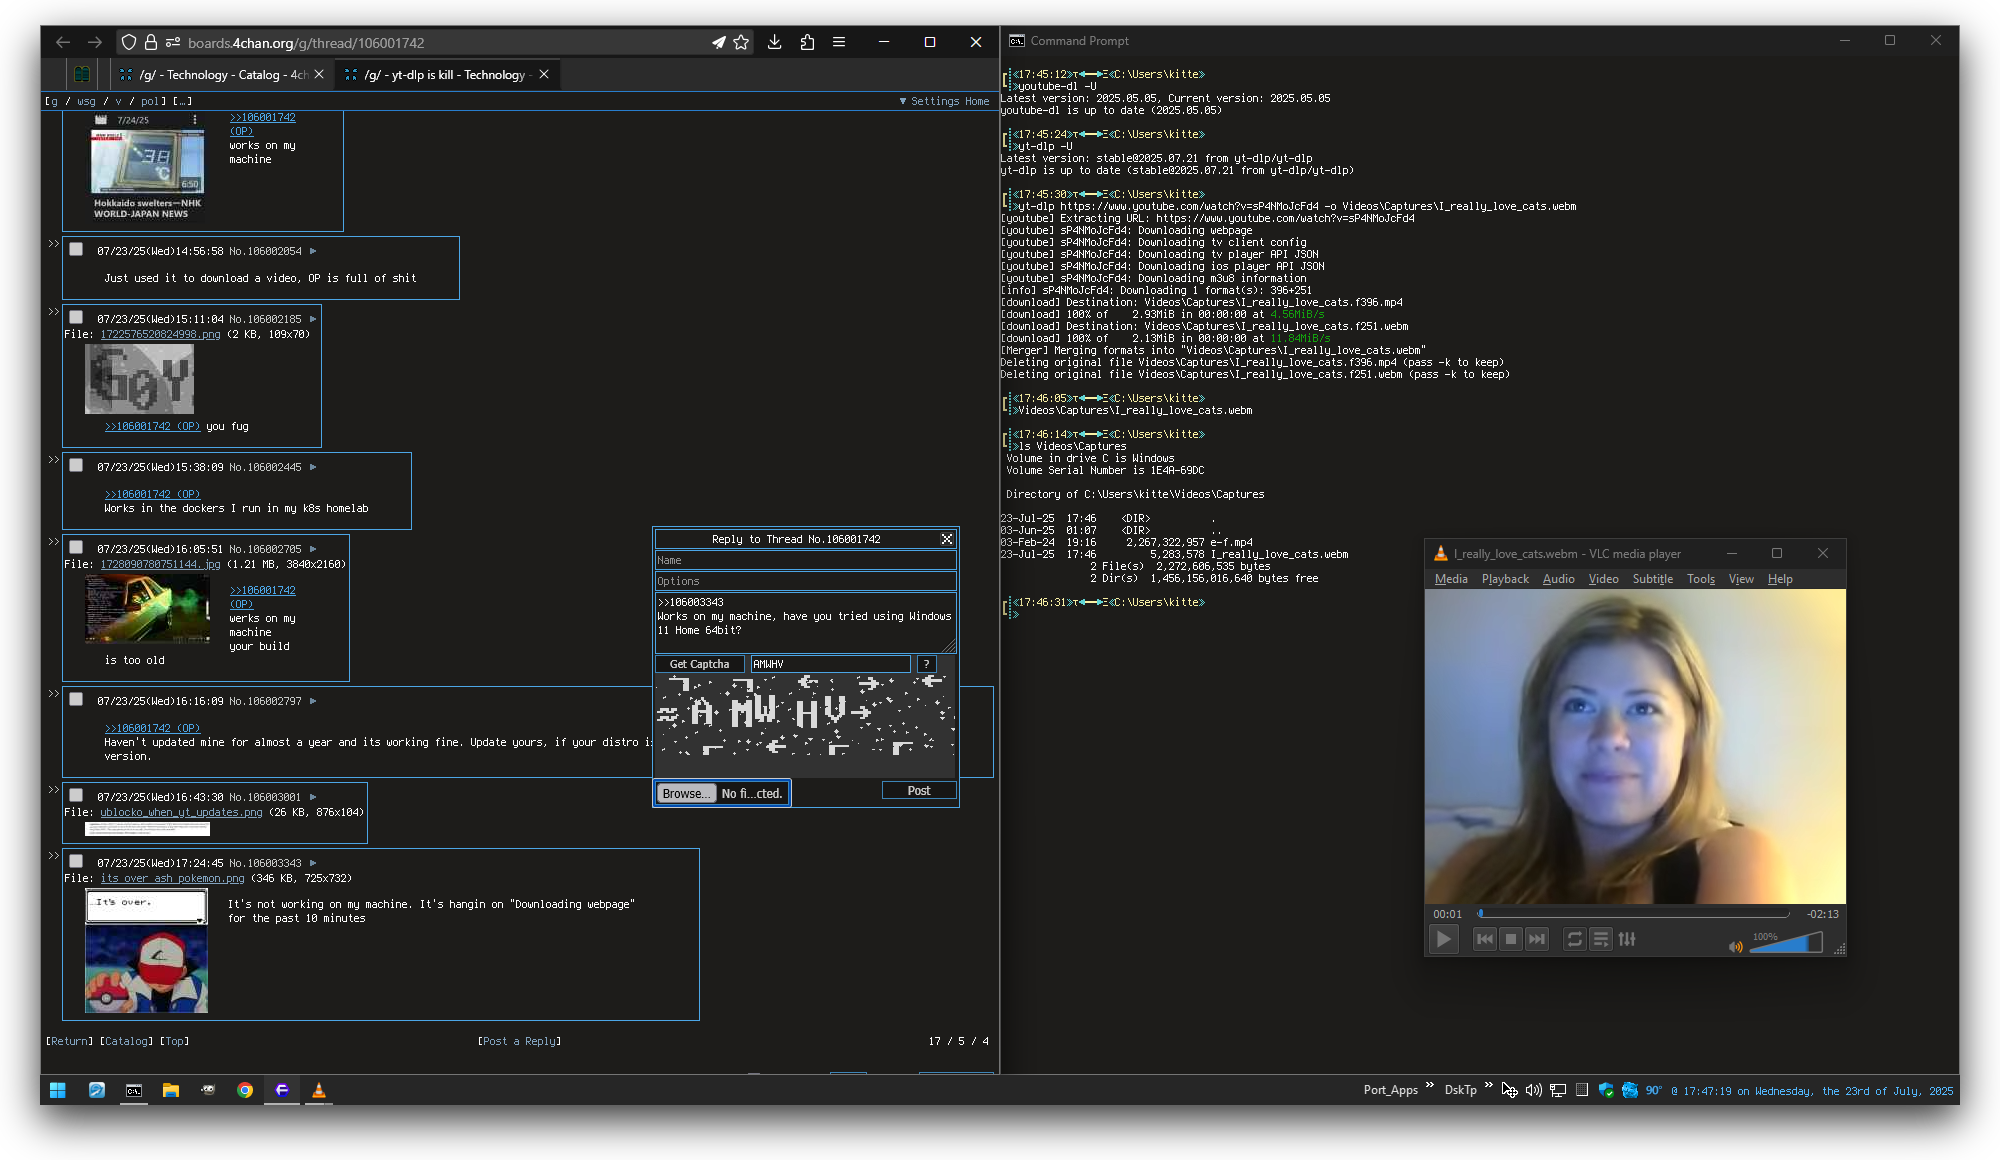Tick checkbox on post No.106002445
The image size is (2000, 1160).
[76, 466]
